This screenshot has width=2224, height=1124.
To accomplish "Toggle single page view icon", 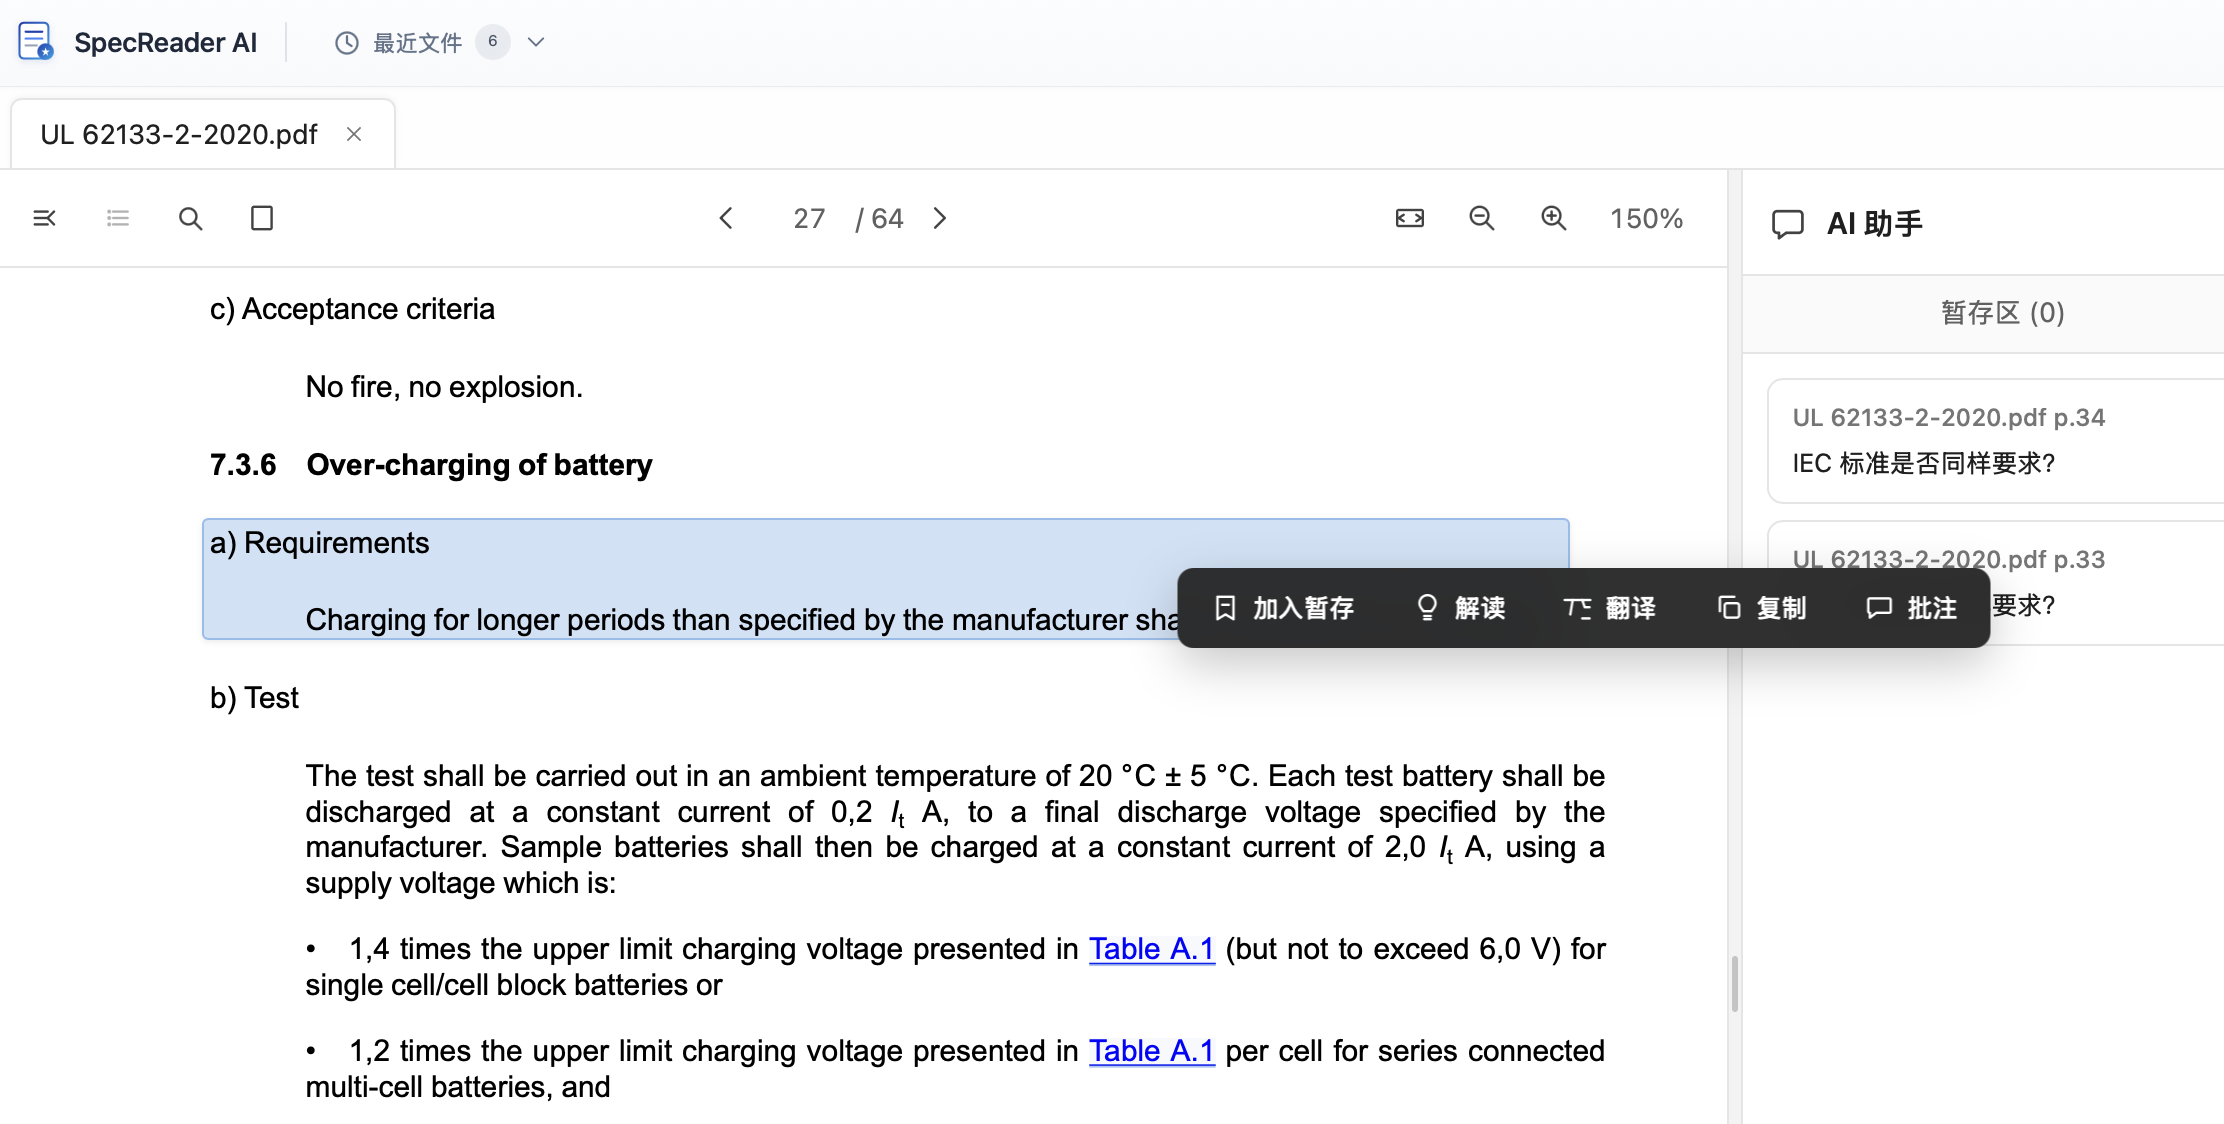I will [262, 218].
